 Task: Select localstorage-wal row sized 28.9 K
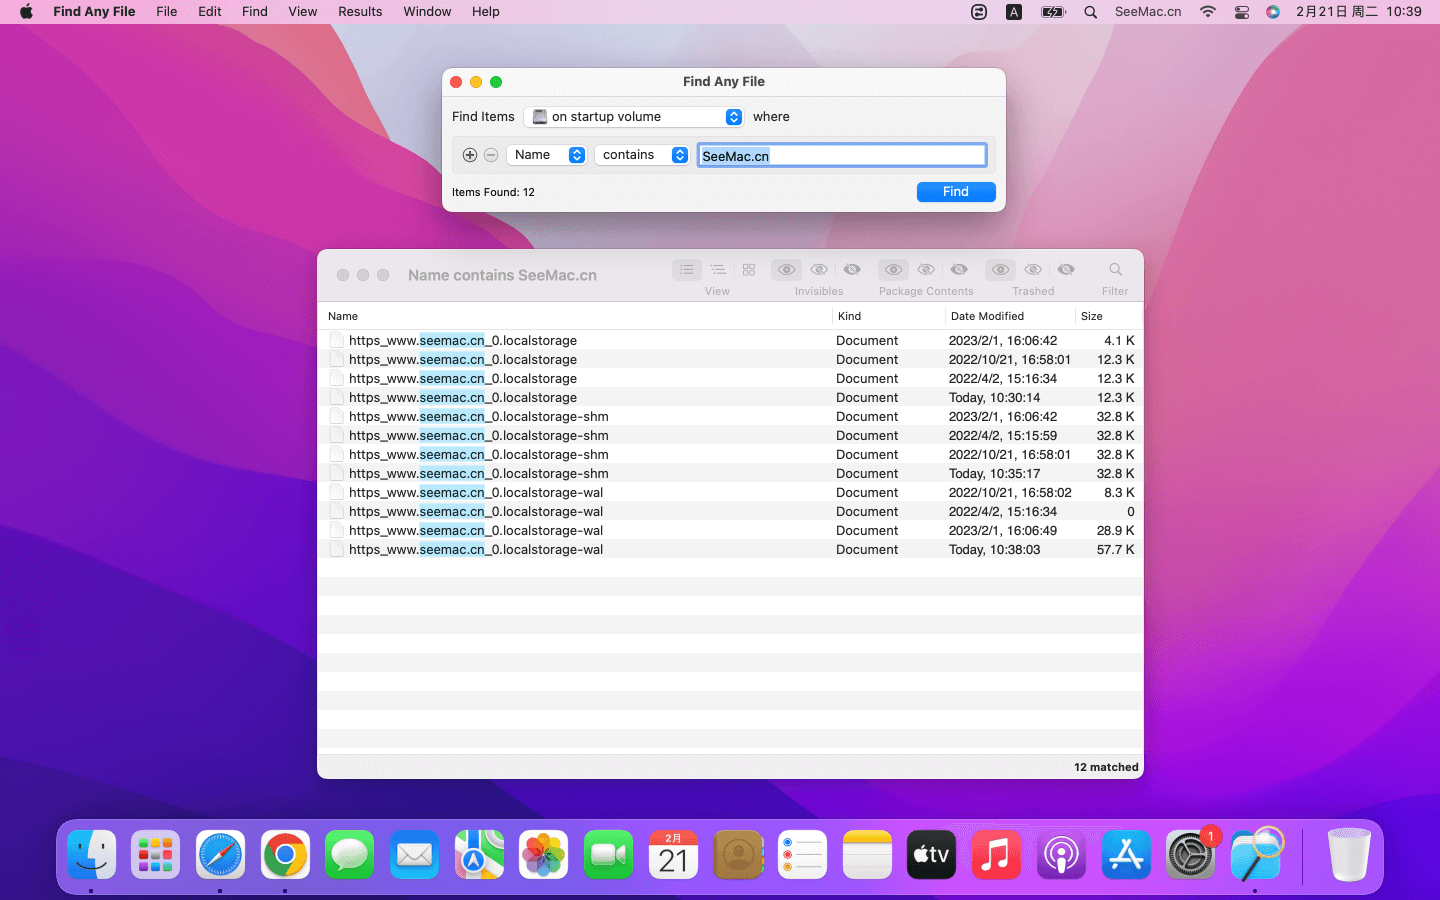point(731,530)
